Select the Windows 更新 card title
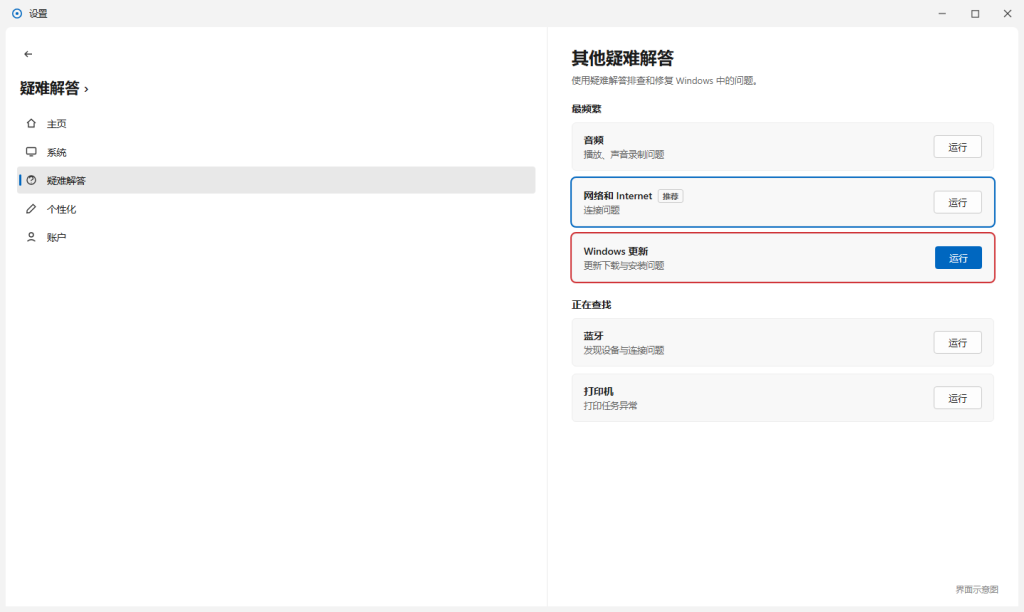The image size is (1024, 612). coord(616,251)
